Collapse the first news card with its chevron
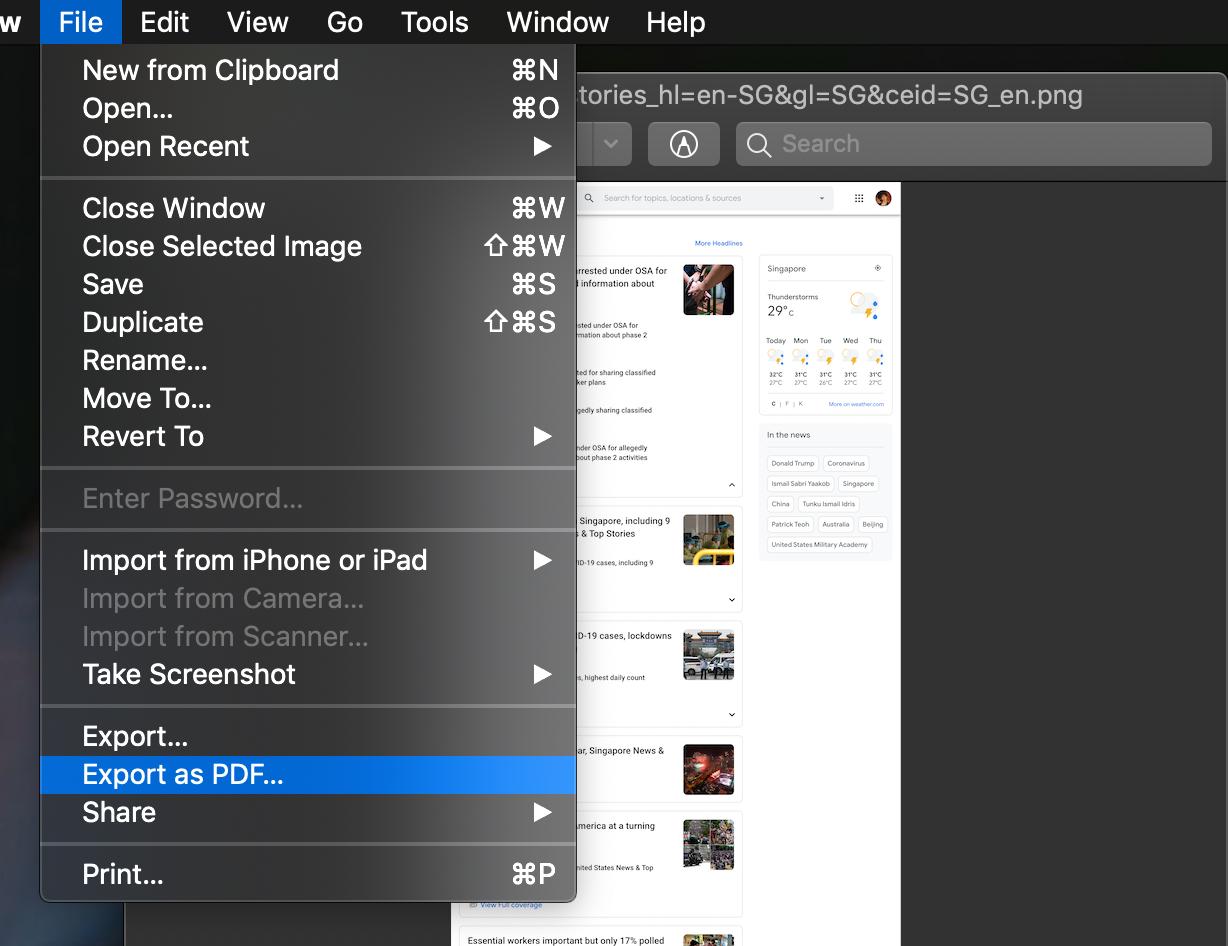This screenshot has height=946, width=1228. pyautogui.click(x=731, y=485)
